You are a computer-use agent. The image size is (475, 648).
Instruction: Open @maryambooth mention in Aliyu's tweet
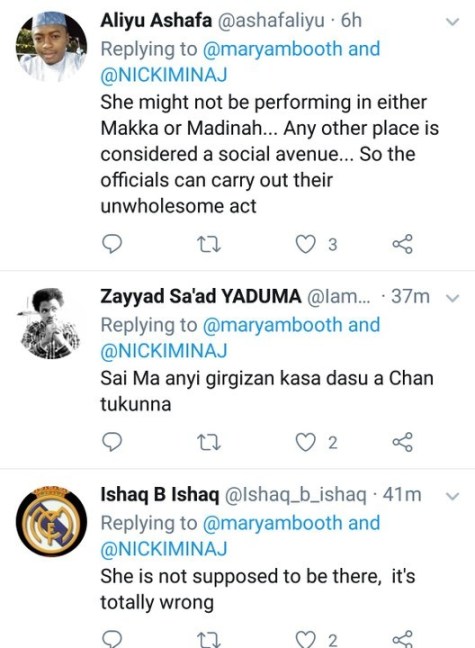(273, 49)
